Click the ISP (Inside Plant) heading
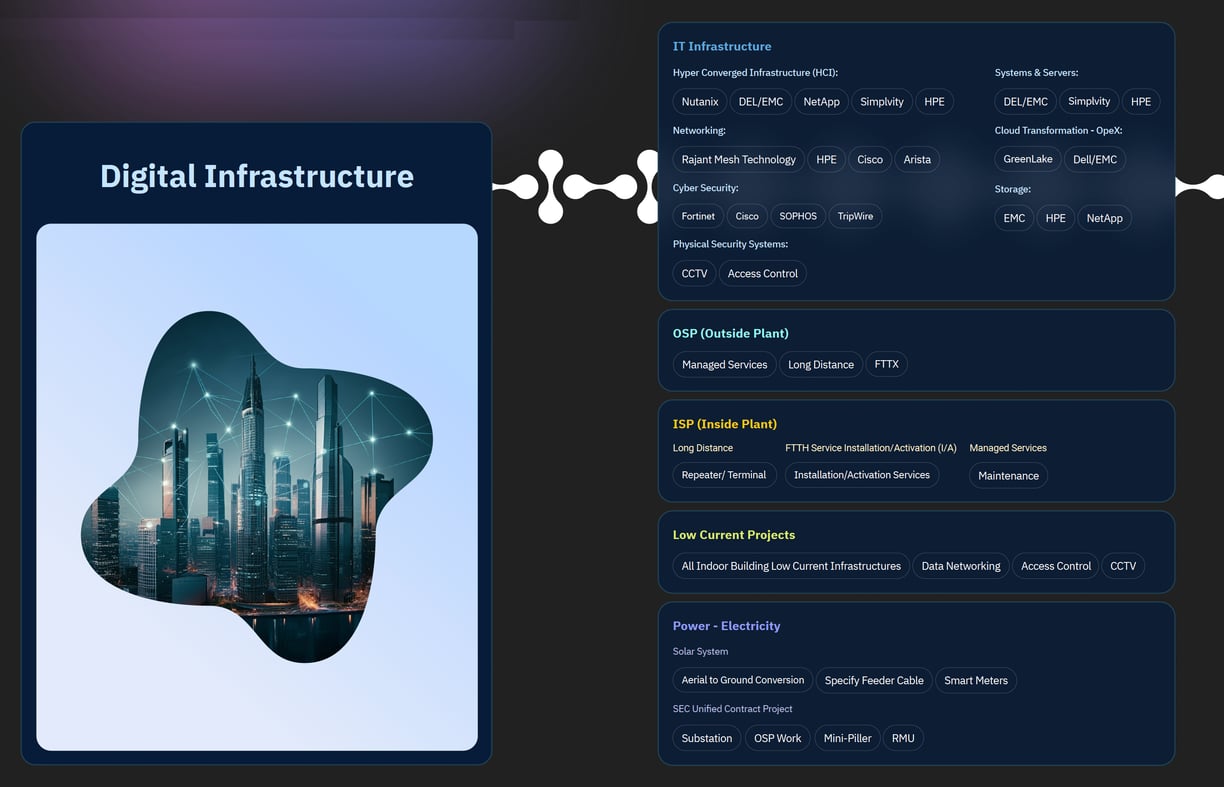The width and height of the screenshot is (1224, 787). tap(725, 424)
